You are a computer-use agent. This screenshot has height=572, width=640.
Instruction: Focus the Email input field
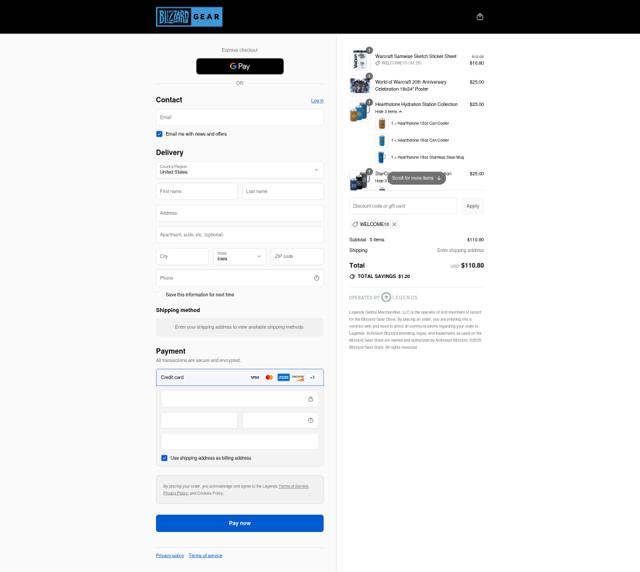(x=240, y=117)
